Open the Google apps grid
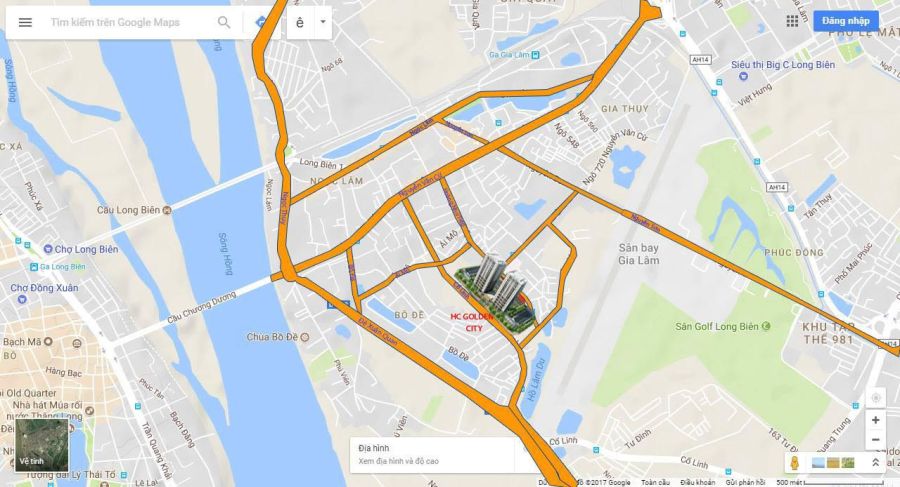The width and height of the screenshot is (900, 487). (x=792, y=21)
